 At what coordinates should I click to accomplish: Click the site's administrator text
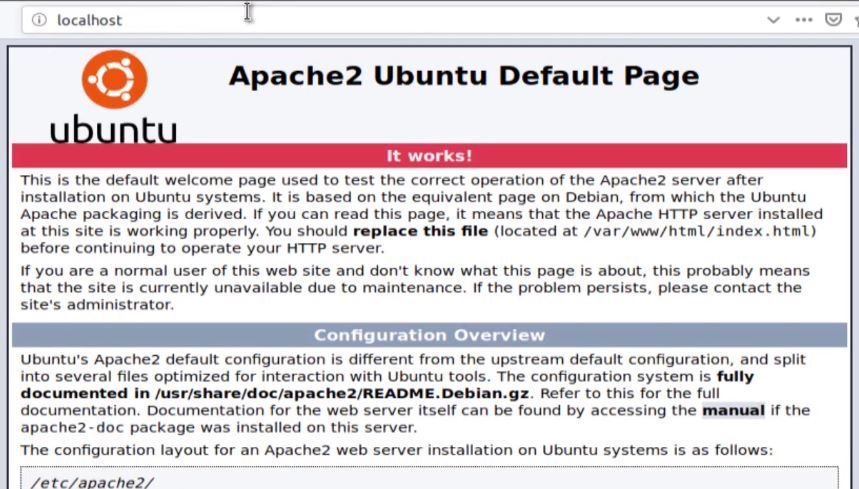(x=97, y=305)
